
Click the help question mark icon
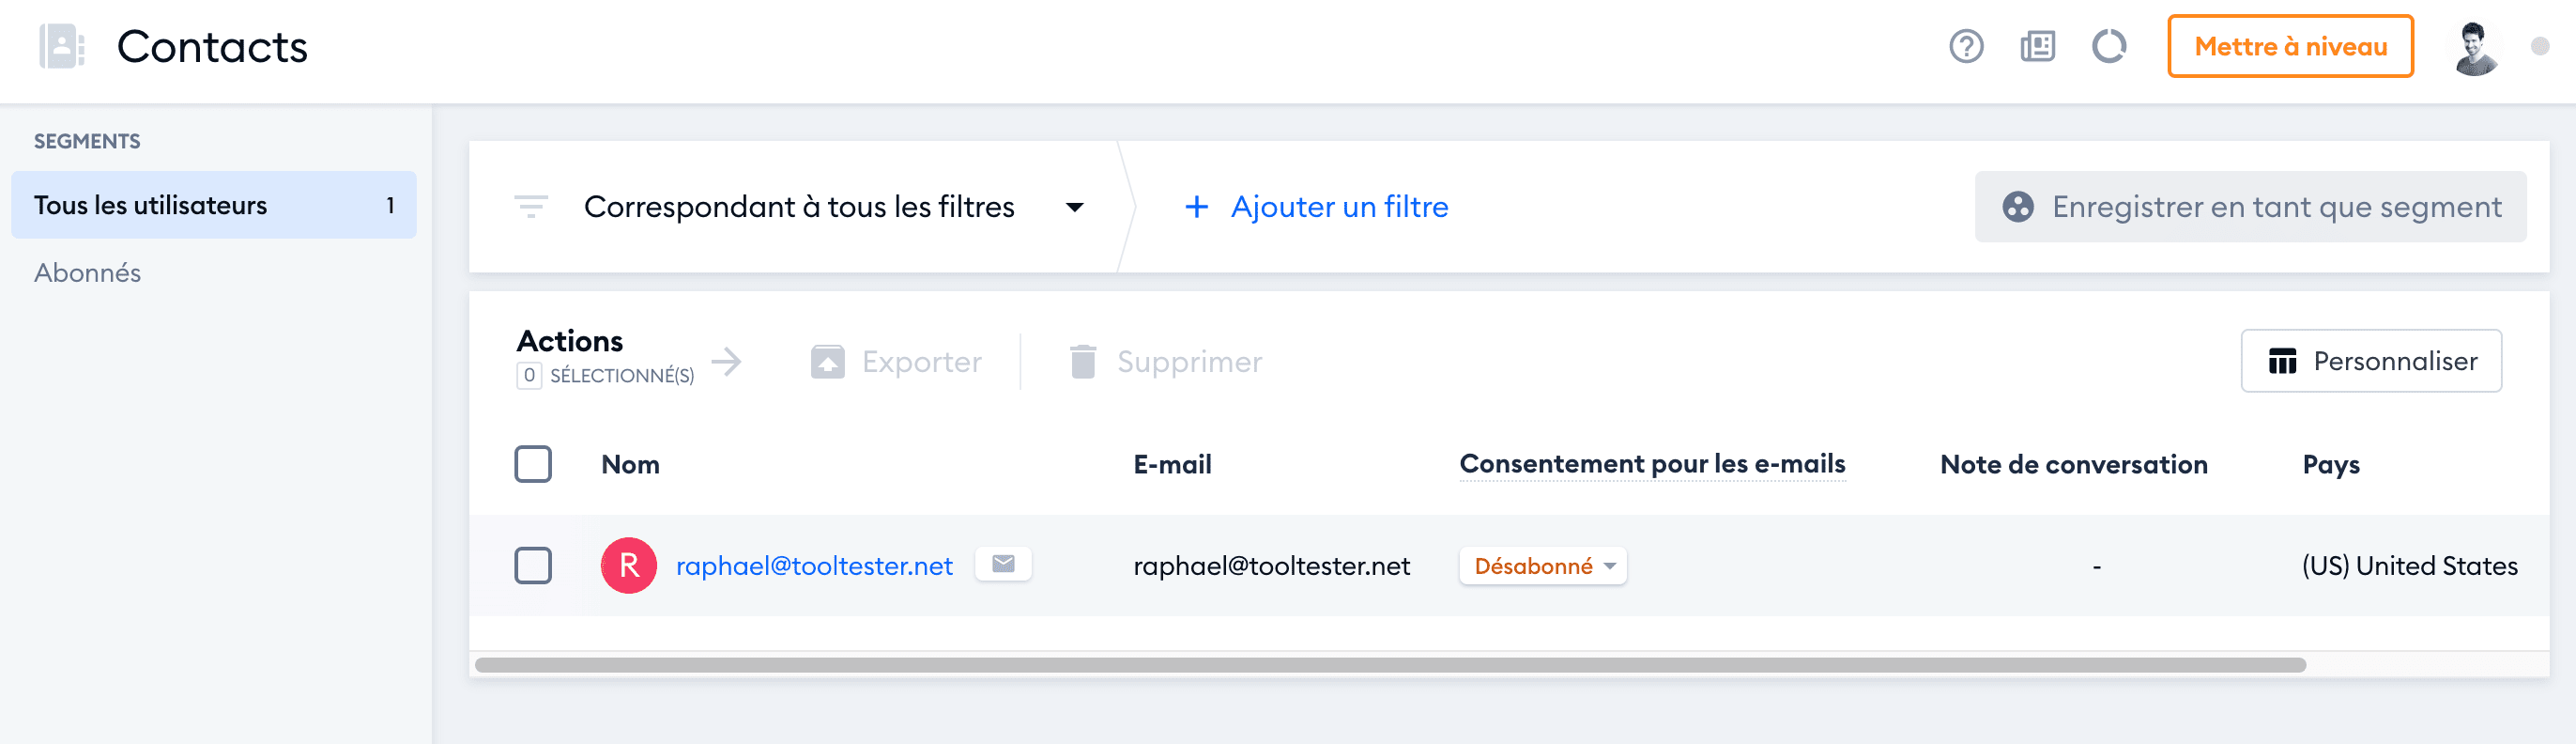tap(1966, 46)
